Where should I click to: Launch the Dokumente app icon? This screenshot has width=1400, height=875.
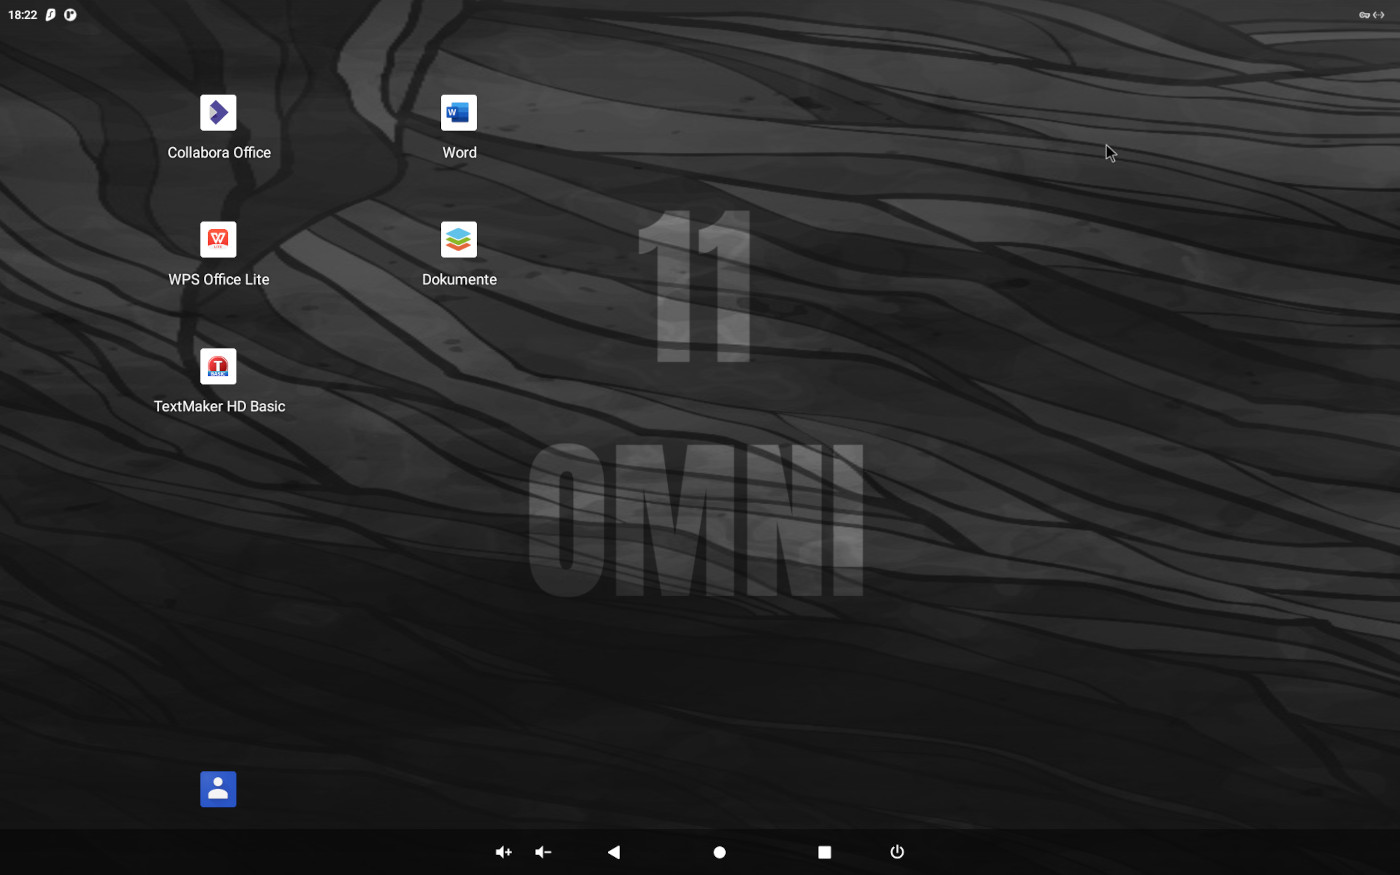[459, 240]
